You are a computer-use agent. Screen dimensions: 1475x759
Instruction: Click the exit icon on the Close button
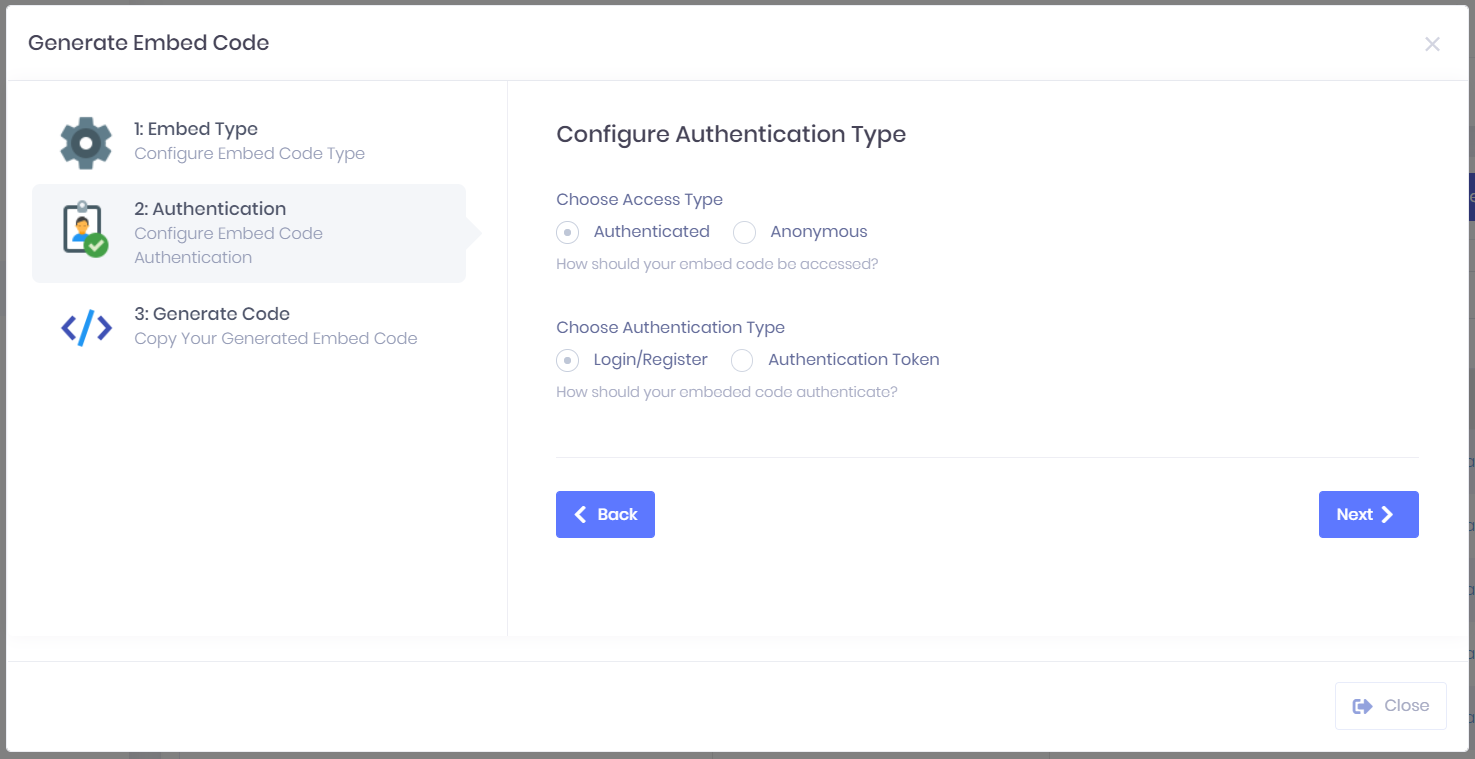(x=1362, y=706)
